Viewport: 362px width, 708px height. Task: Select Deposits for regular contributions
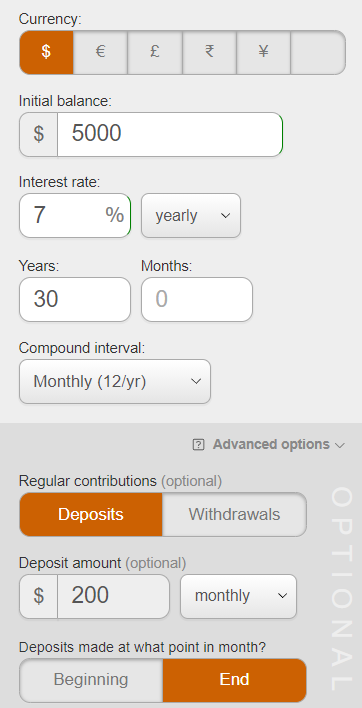[91, 514]
